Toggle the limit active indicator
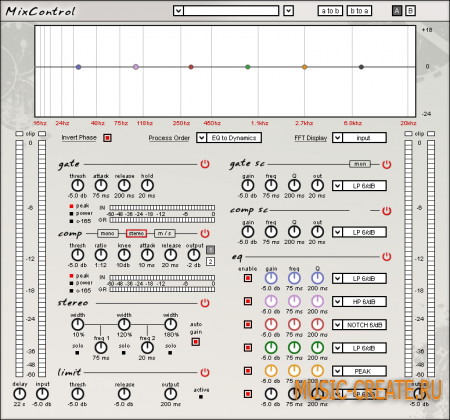450x420 pixels. click(201, 397)
